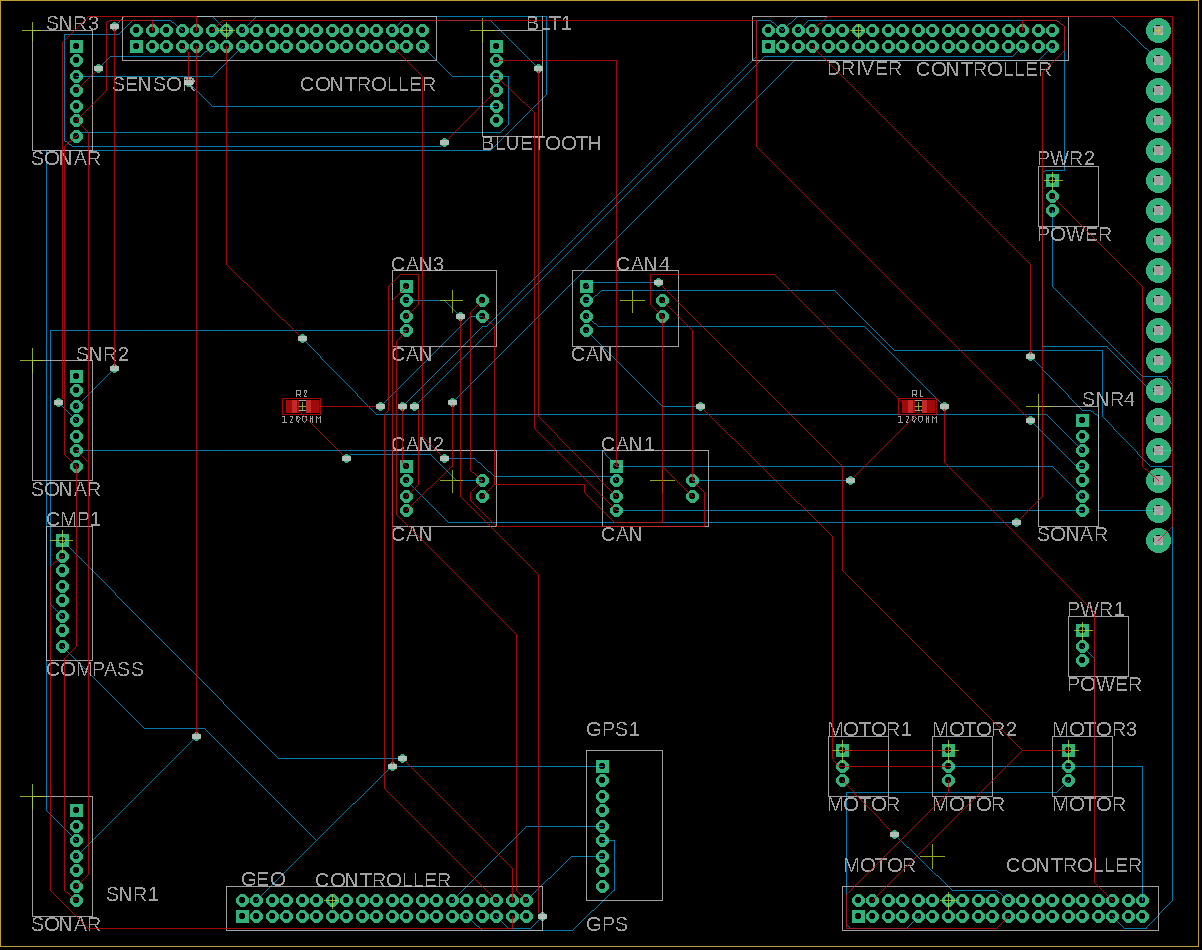Click the CAN2 designator label

tap(417, 444)
